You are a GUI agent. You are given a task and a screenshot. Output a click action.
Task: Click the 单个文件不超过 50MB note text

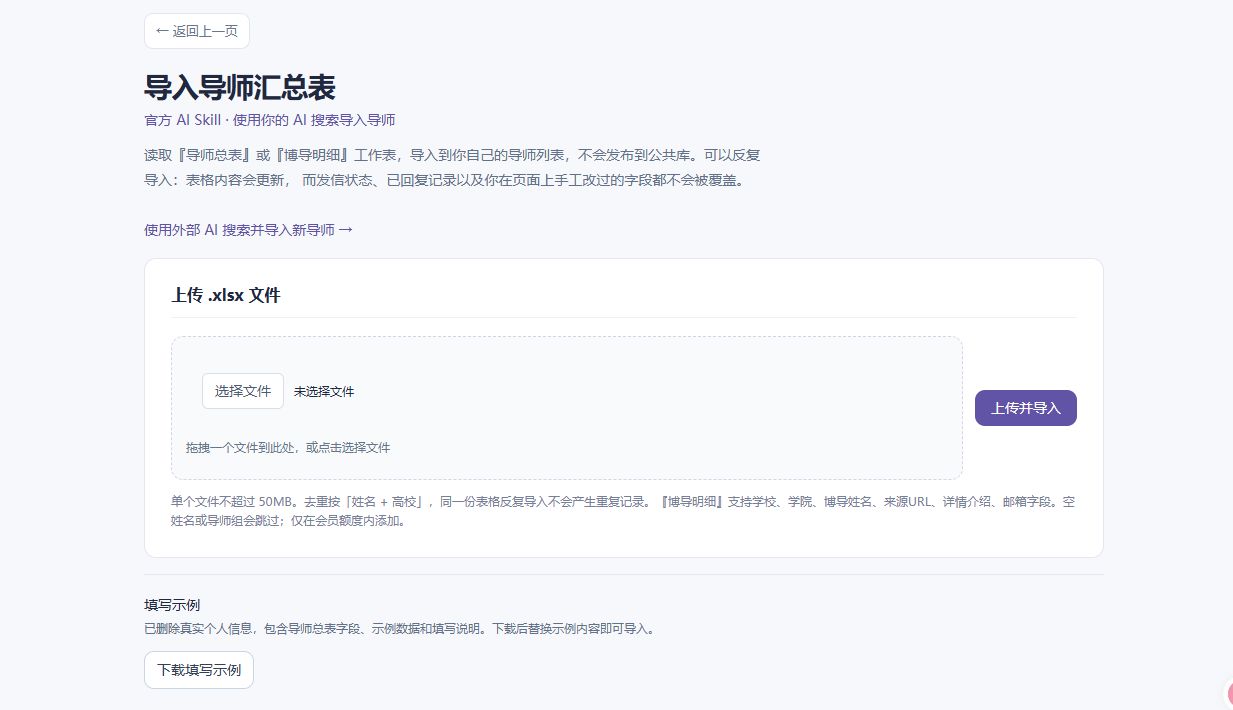(x=624, y=511)
